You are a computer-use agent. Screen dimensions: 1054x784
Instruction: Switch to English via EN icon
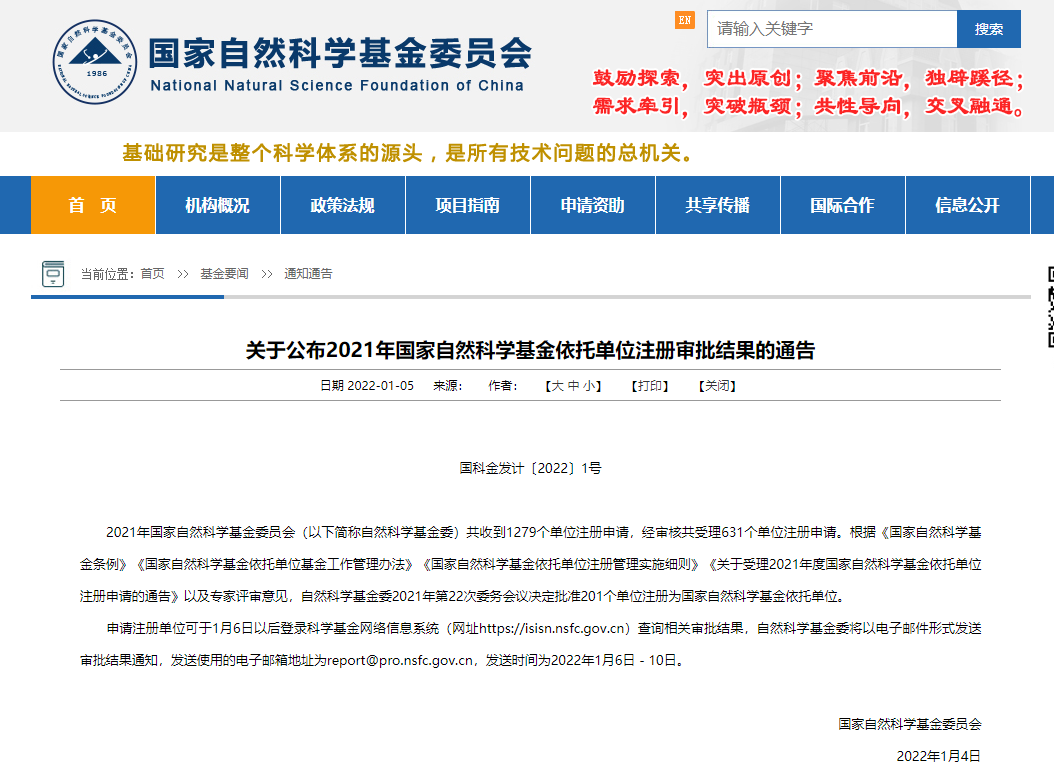pyautogui.click(x=684, y=20)
